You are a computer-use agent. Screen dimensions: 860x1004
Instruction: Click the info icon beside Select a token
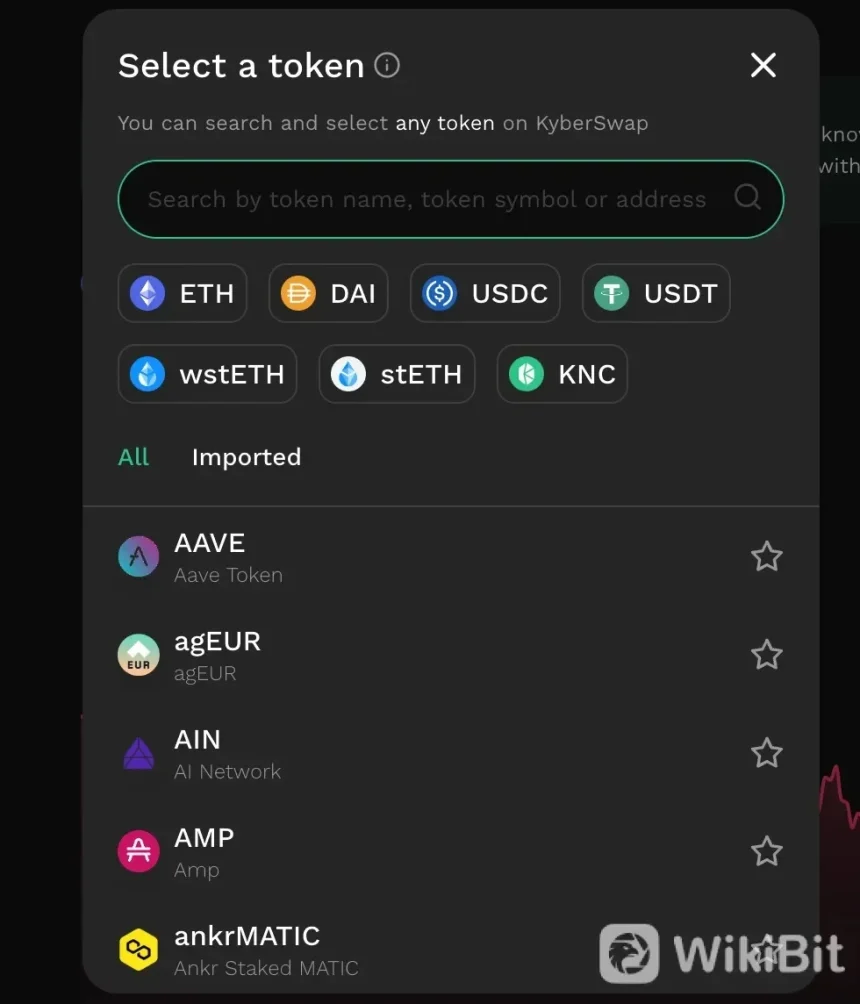tap(387, 66)
